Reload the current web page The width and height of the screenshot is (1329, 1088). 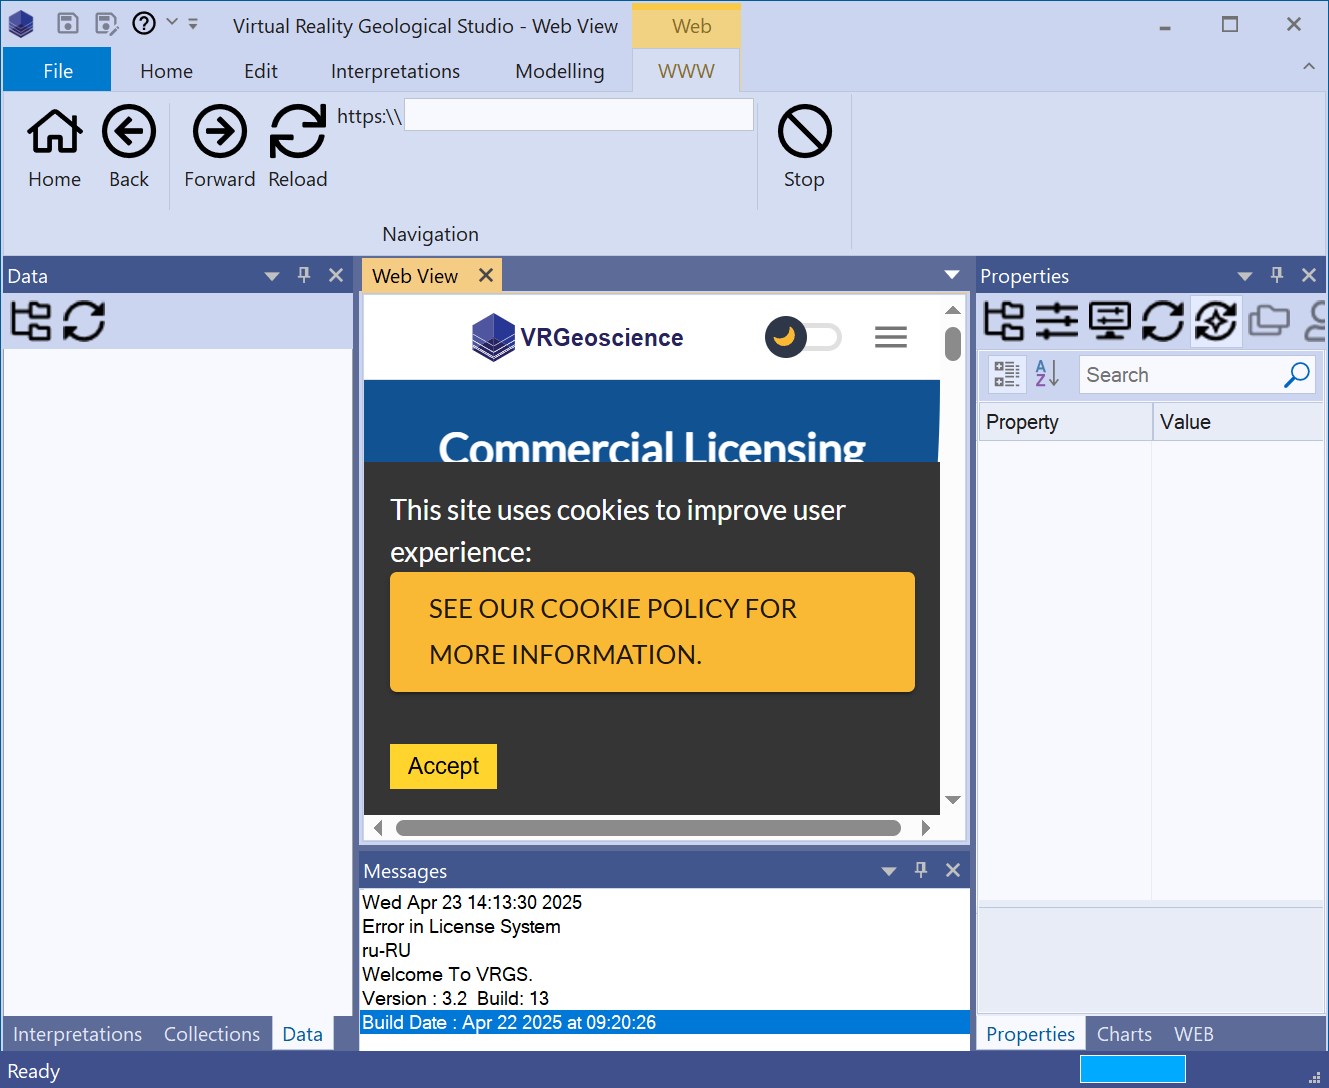298,146
